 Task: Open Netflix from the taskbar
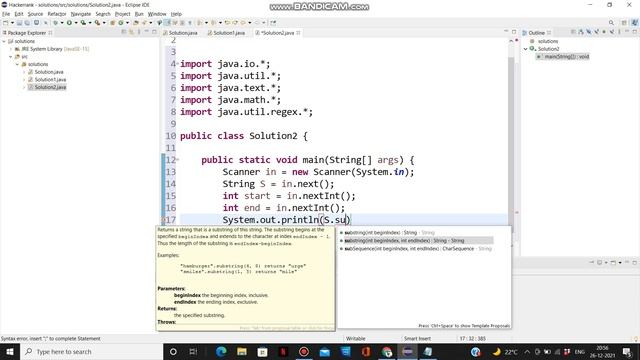point(283,351)
